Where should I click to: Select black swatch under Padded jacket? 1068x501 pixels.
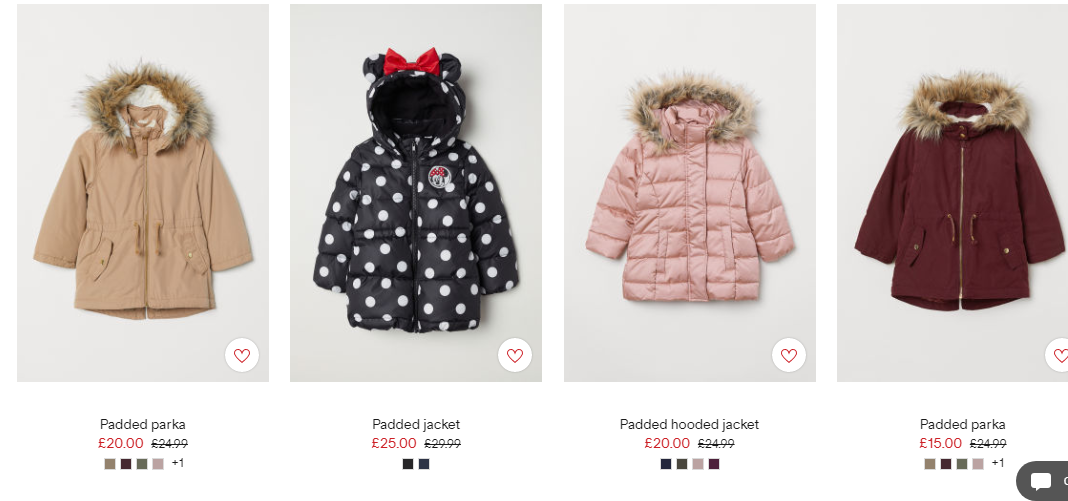click(408, 464)
